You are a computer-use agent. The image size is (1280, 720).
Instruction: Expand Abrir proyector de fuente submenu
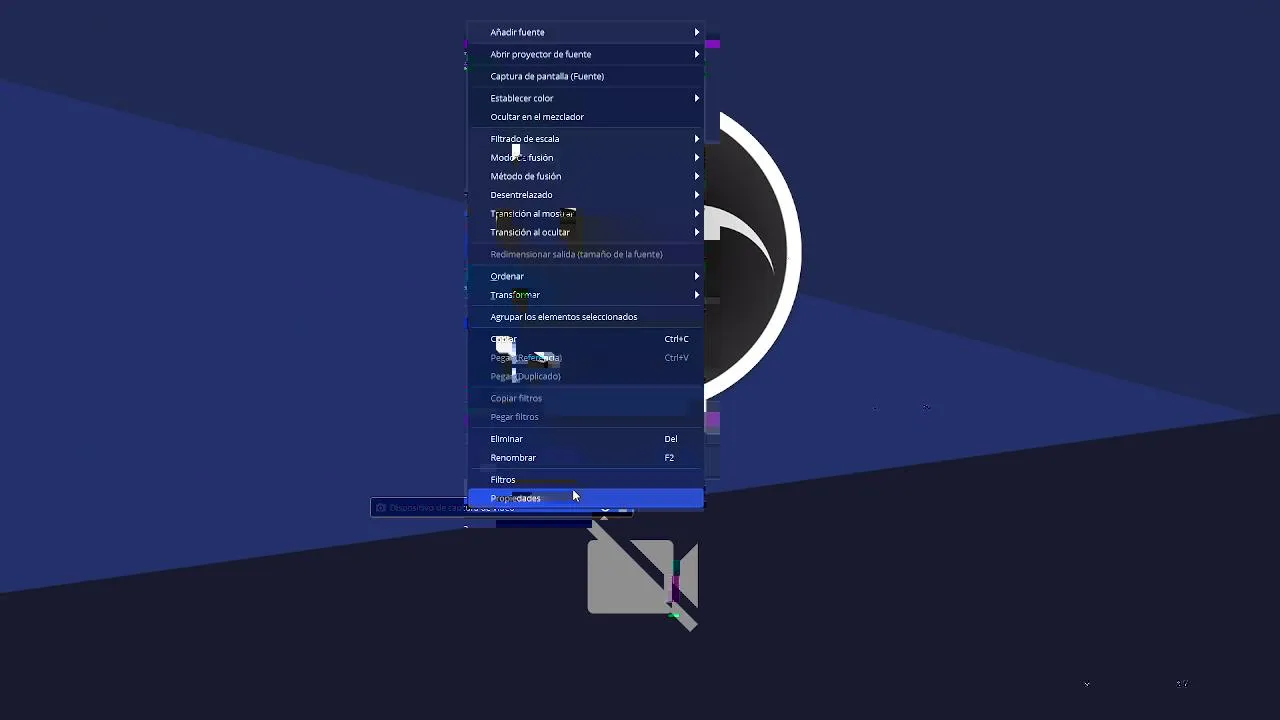pos(586,54)
